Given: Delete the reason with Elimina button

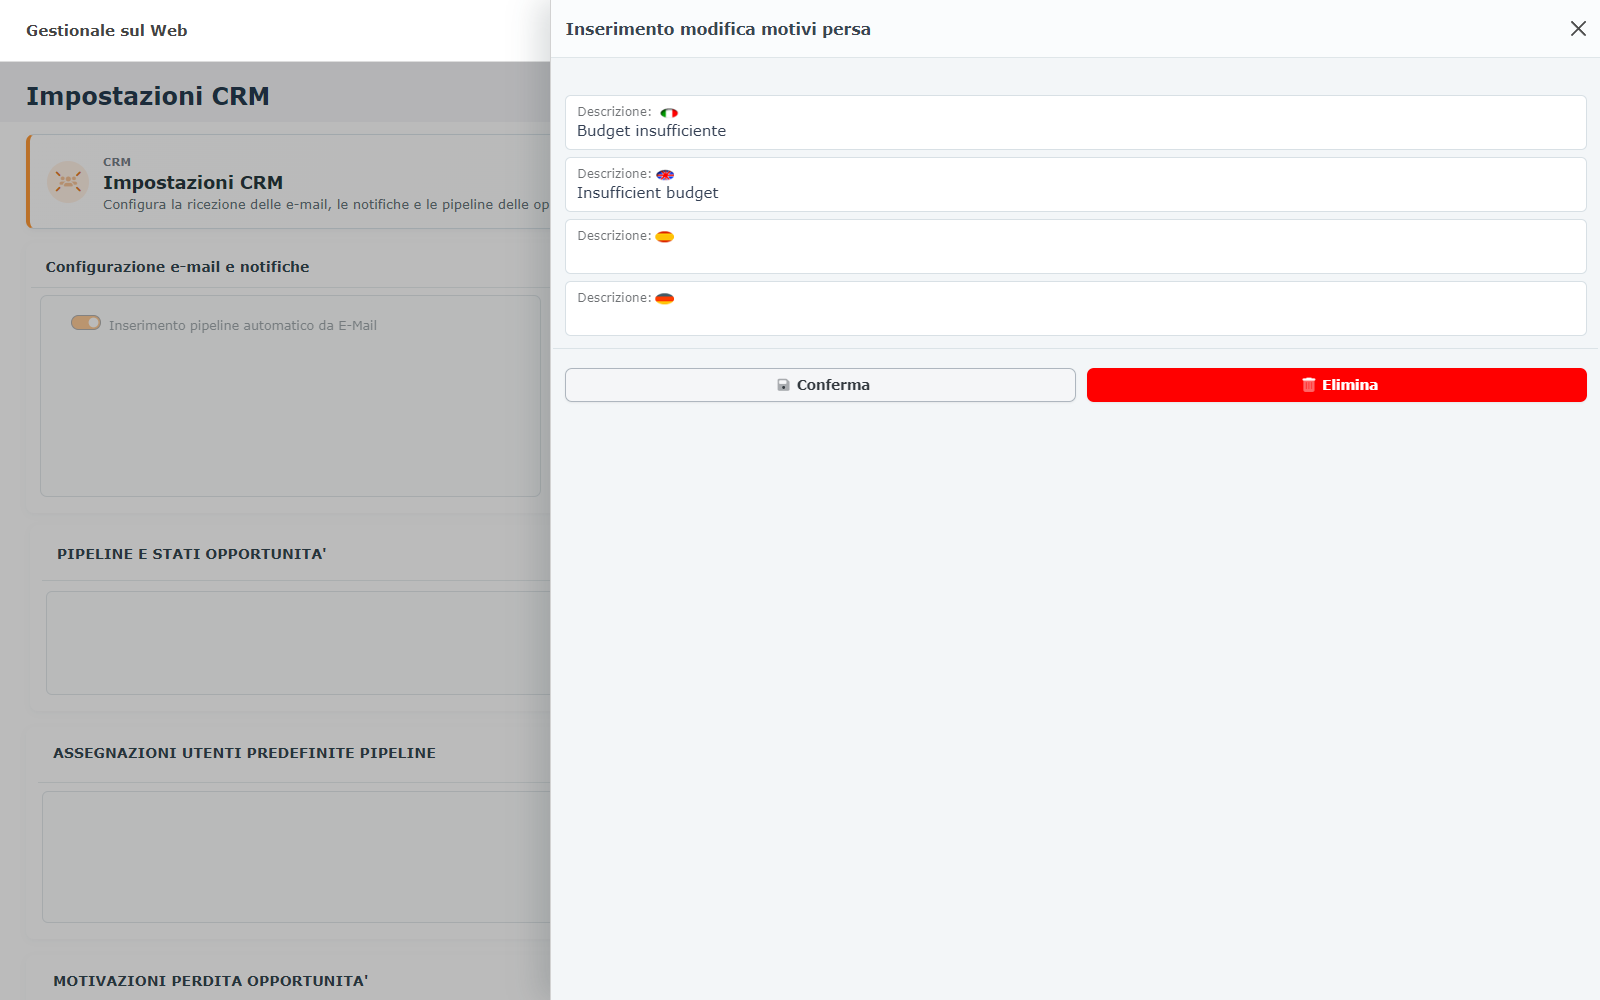Looking at the screenshot, I should pyautogui.click(x=1337, y=385).
